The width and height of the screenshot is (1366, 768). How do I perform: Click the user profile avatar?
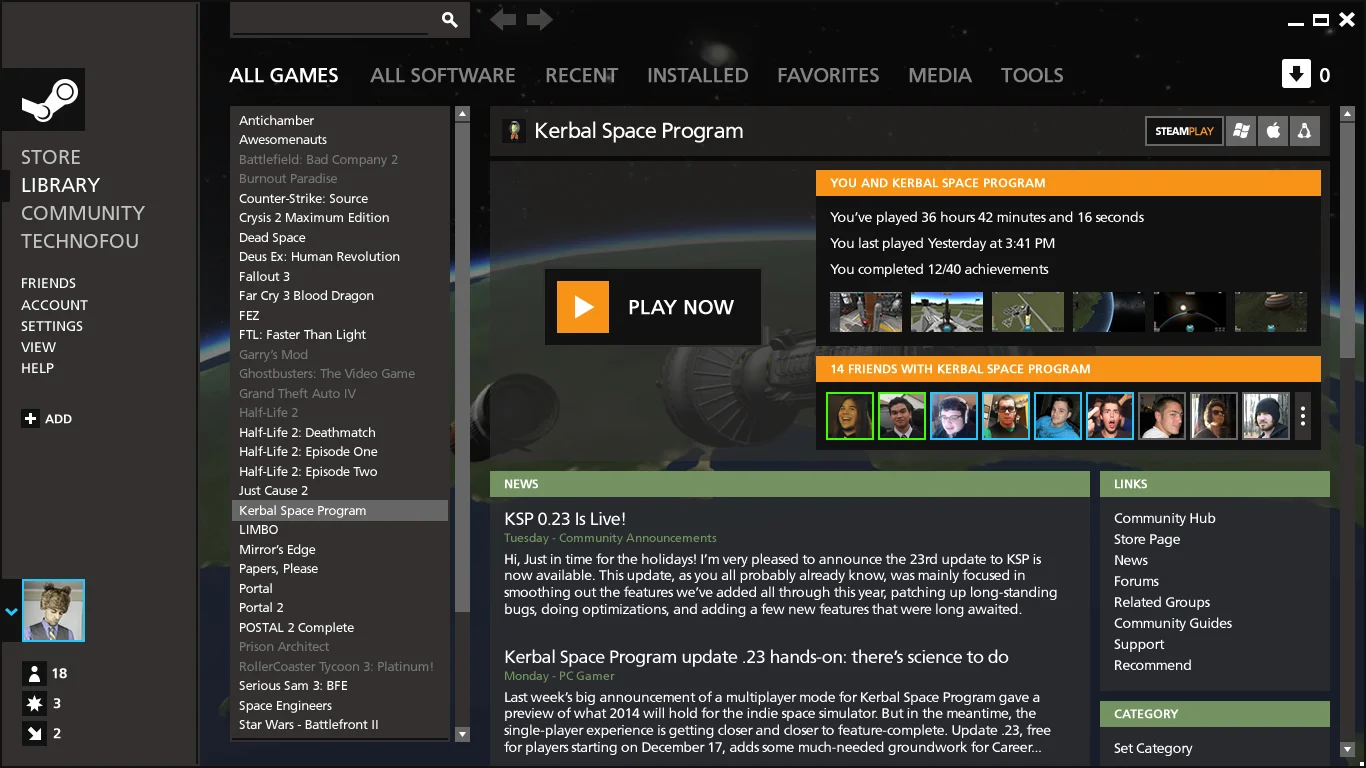coord(53,610)
